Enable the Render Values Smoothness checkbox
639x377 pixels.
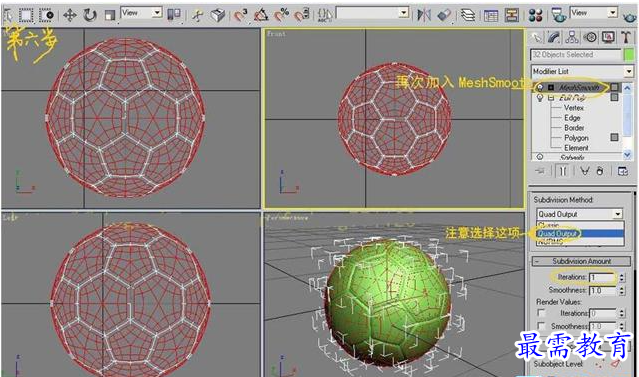tap(542, 326)
